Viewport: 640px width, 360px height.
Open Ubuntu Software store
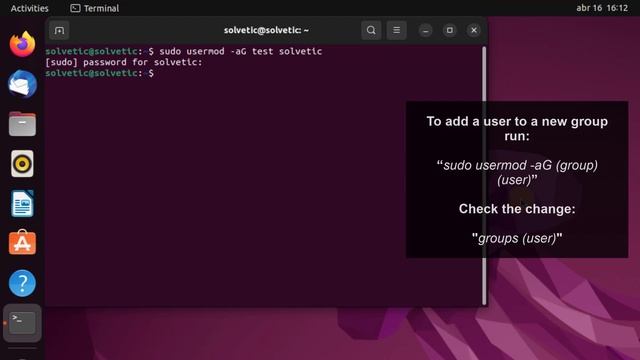[x=22, y=242]
